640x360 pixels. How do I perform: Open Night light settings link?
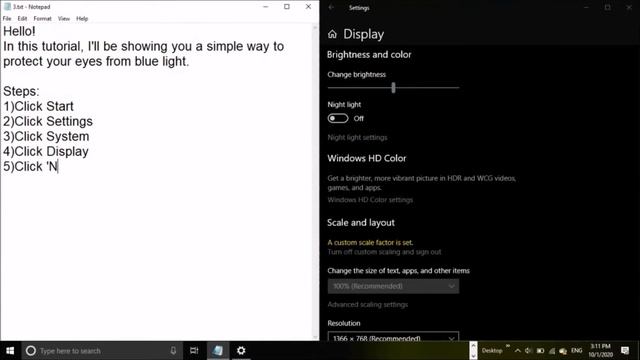pyautogui.click(x=357, y=138)
